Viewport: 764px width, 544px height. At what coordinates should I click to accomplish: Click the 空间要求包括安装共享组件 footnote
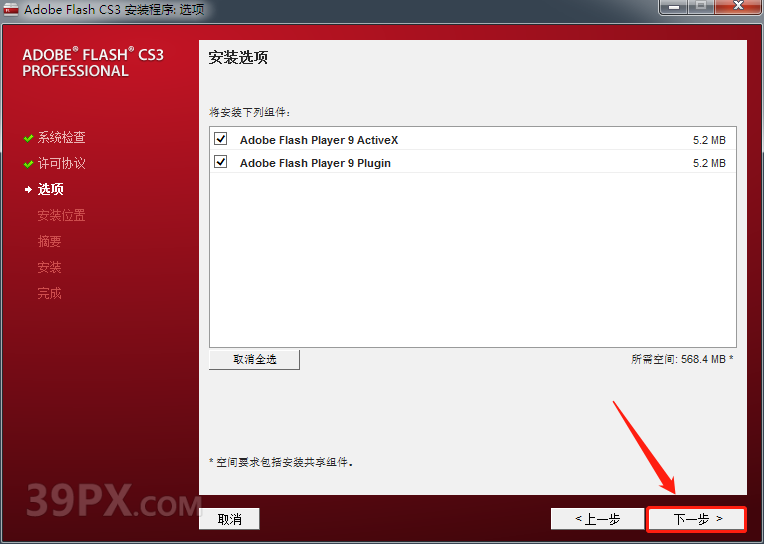click(281, 462)
